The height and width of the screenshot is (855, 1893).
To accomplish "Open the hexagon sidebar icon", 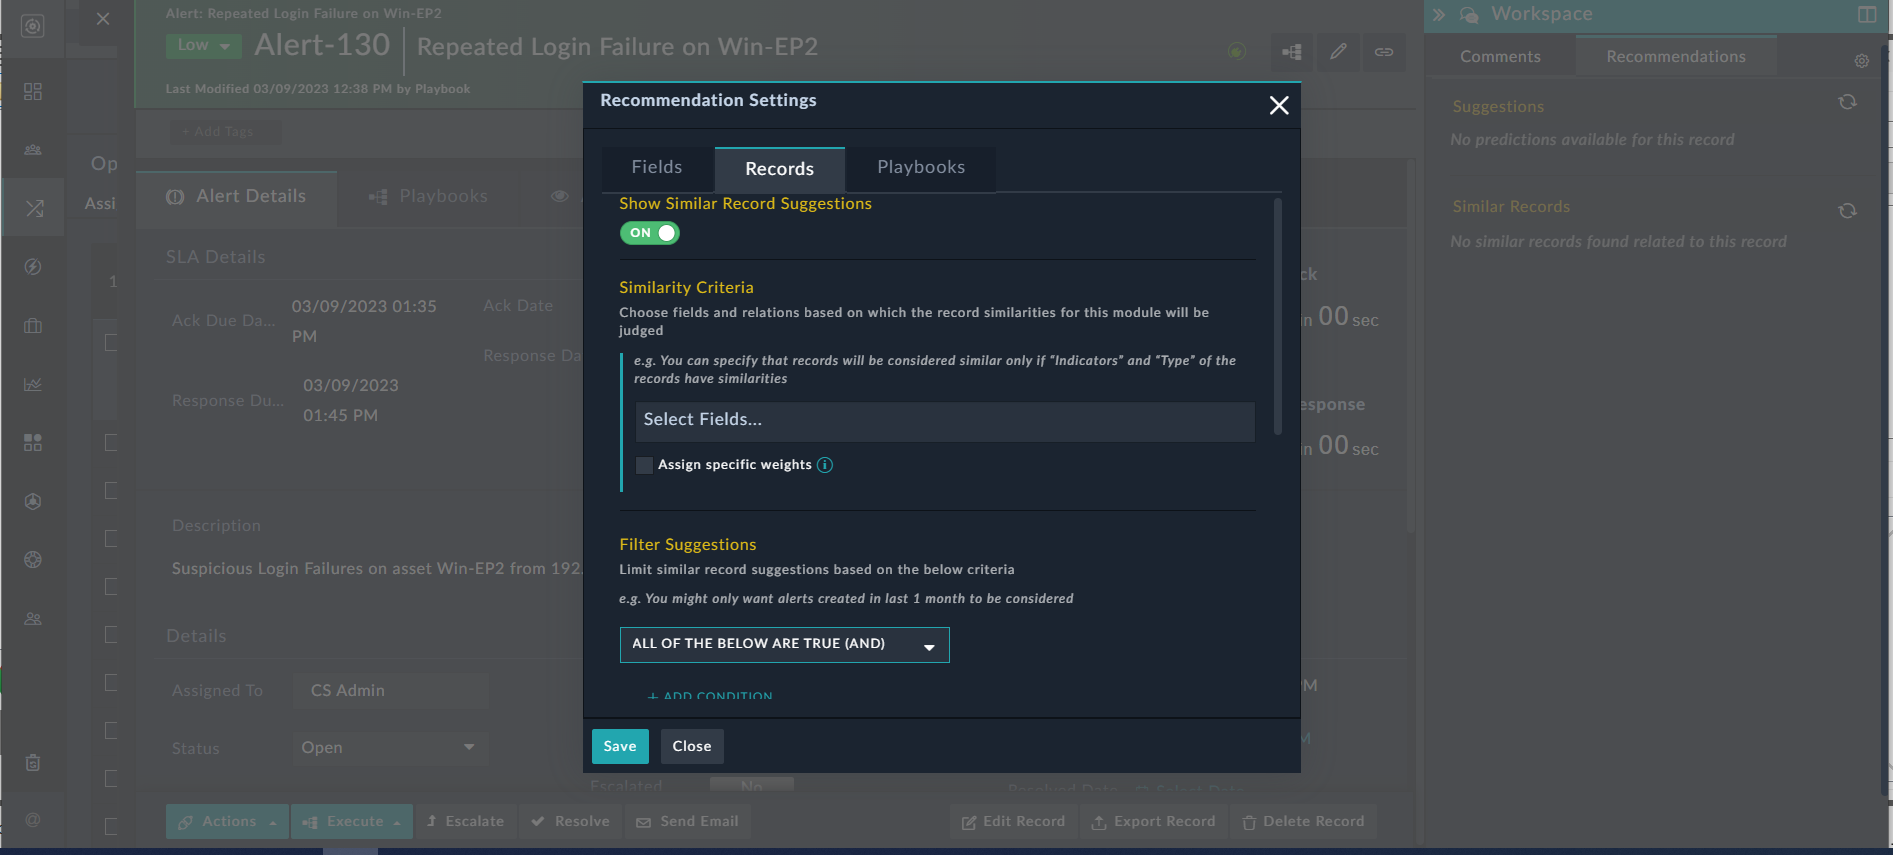I will tap(33, 502).
